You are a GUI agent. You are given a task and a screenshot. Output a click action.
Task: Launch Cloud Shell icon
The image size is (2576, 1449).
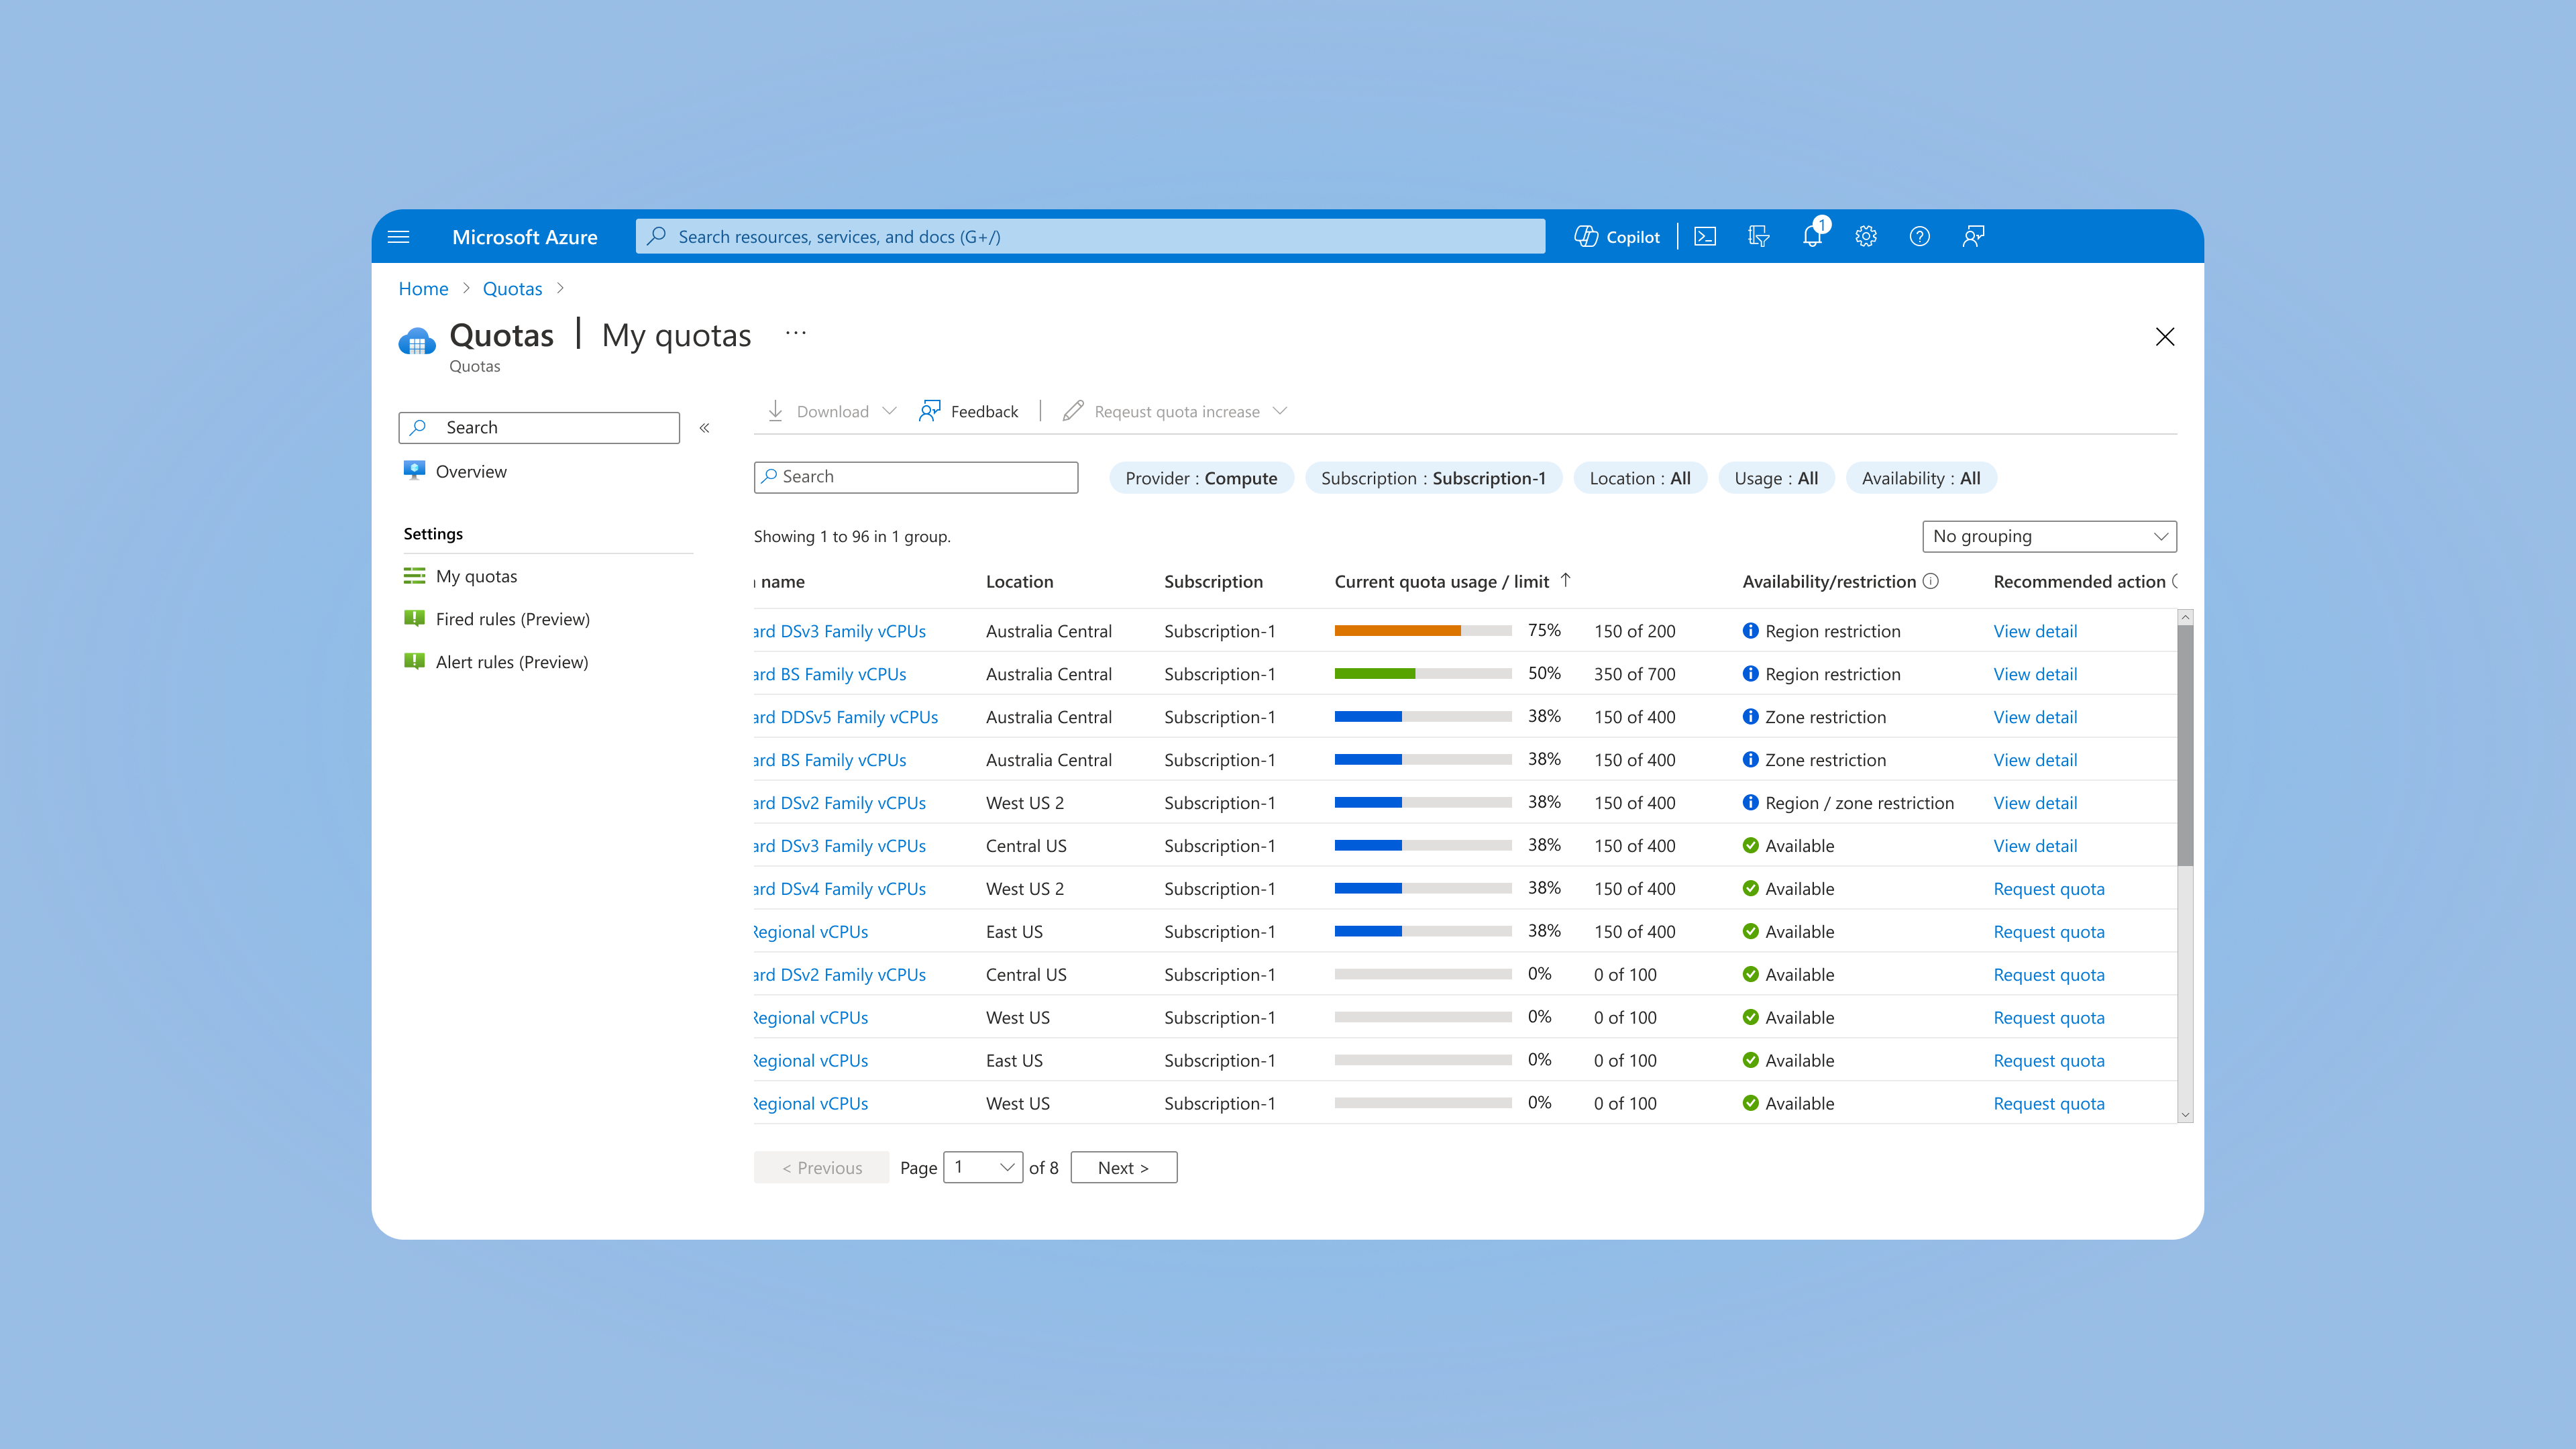click(1705, 237)
